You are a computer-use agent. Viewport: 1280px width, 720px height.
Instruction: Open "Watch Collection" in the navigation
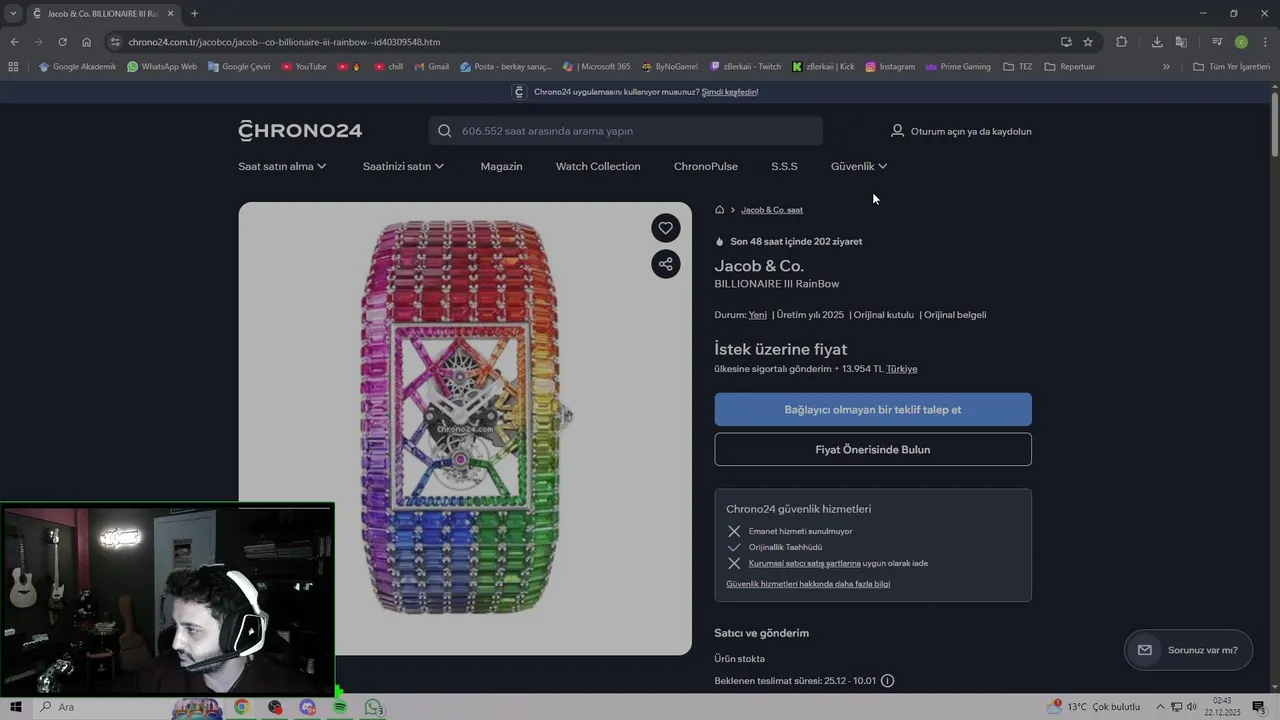(598, 166)
